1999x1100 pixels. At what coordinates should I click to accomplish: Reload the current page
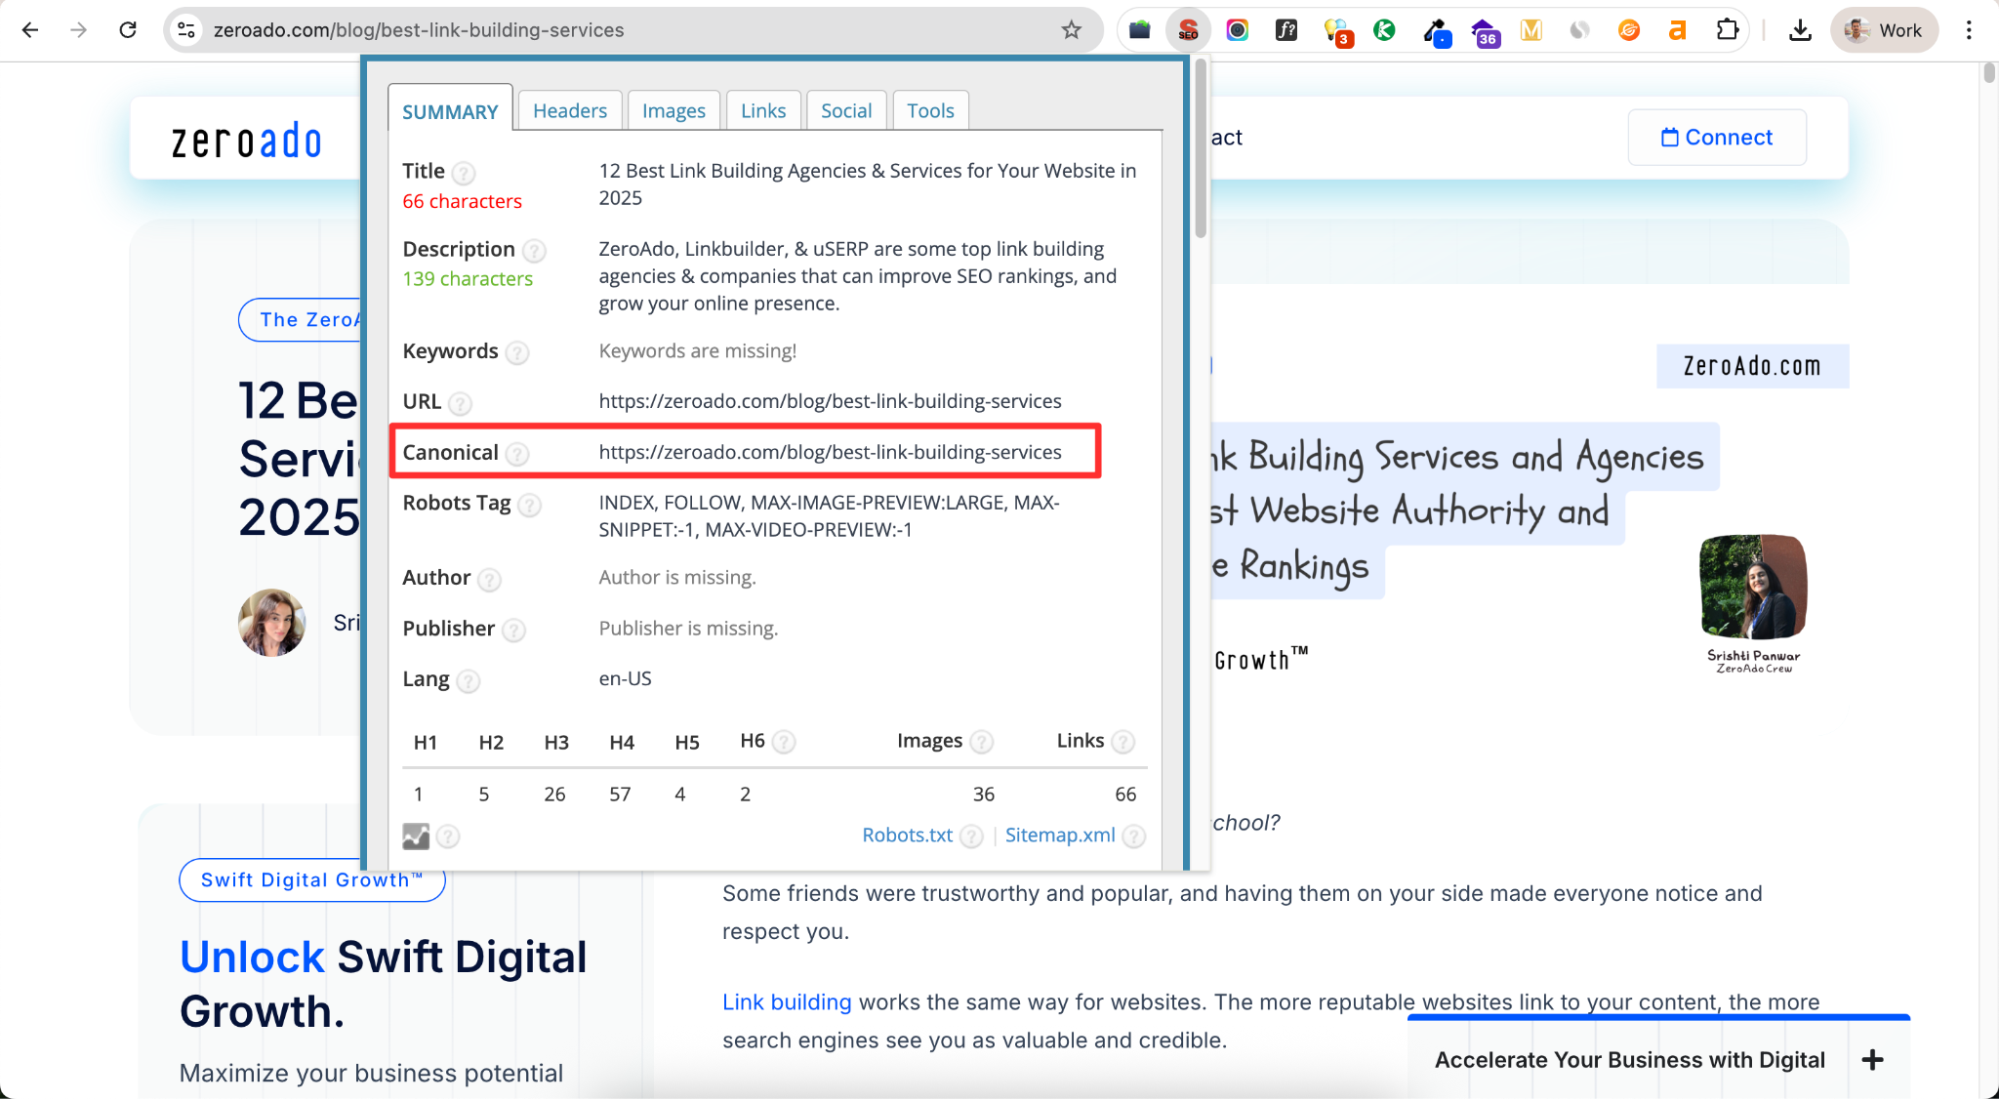click(128, 30)
